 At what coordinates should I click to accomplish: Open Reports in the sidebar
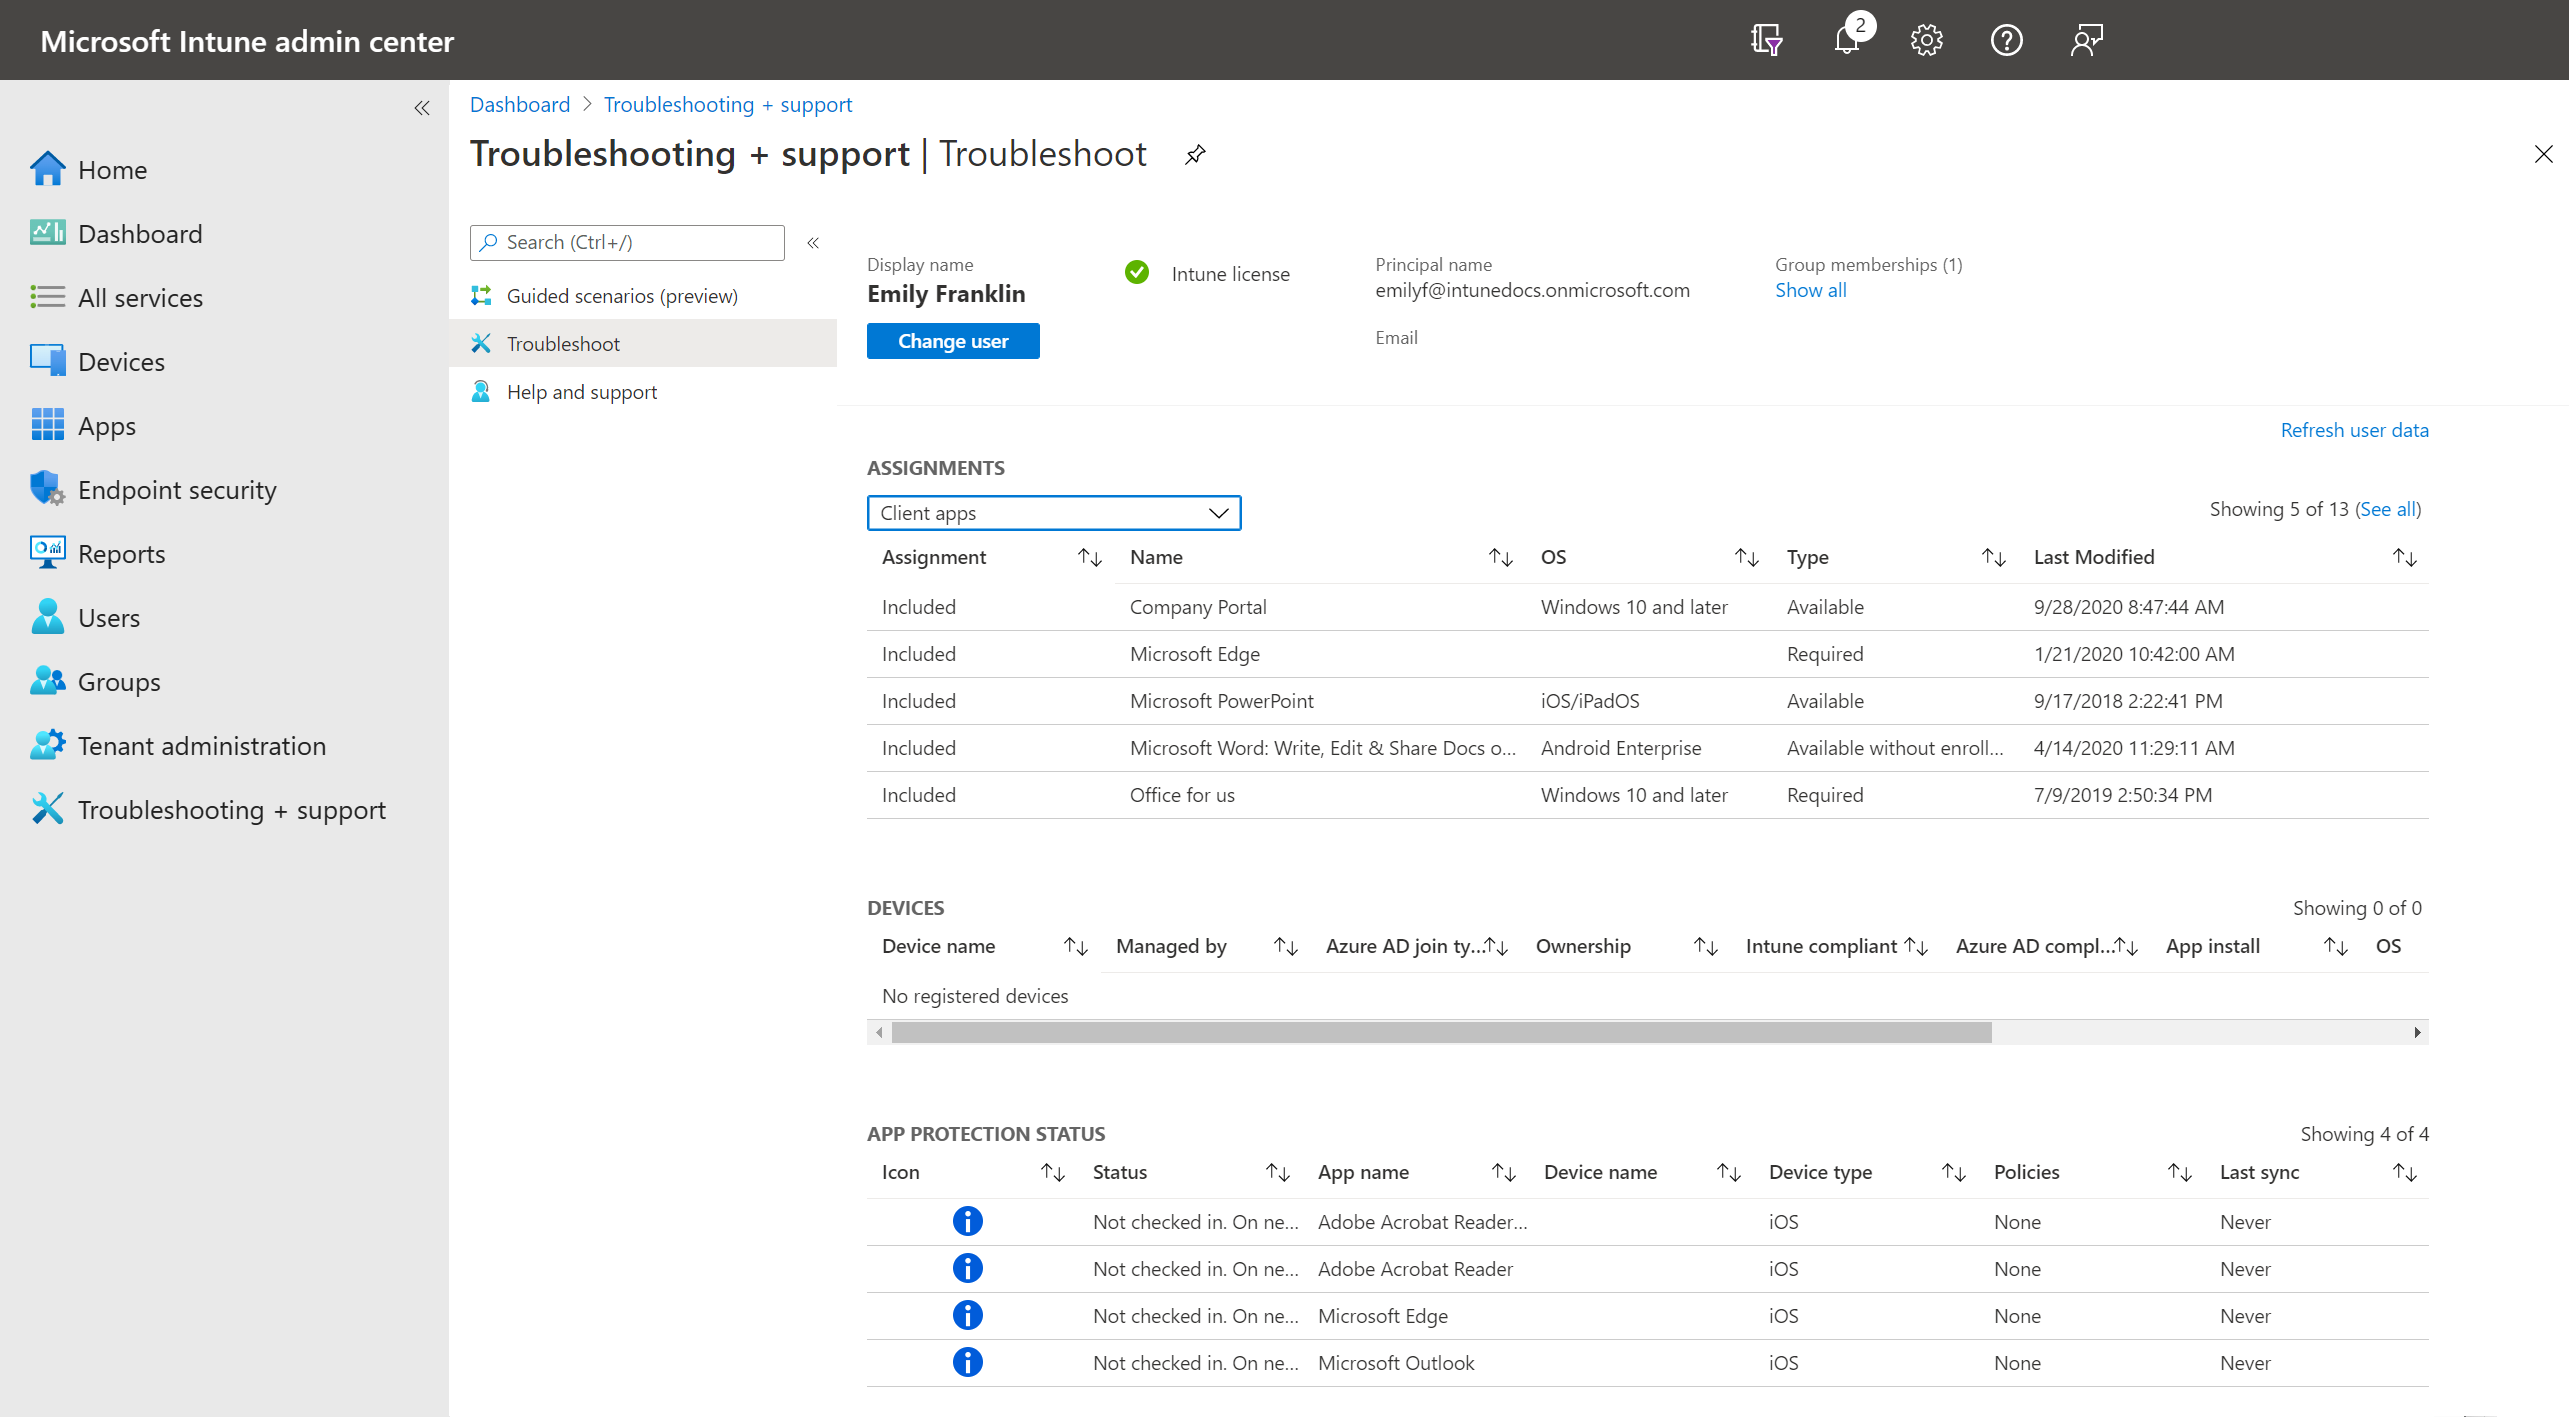(x=121, y=554)
